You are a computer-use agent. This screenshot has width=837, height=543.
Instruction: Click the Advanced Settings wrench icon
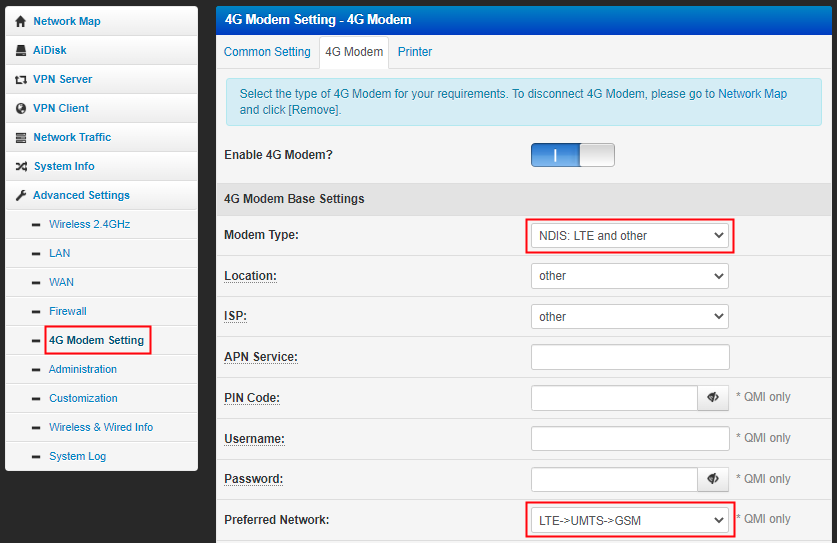(20, 195)
